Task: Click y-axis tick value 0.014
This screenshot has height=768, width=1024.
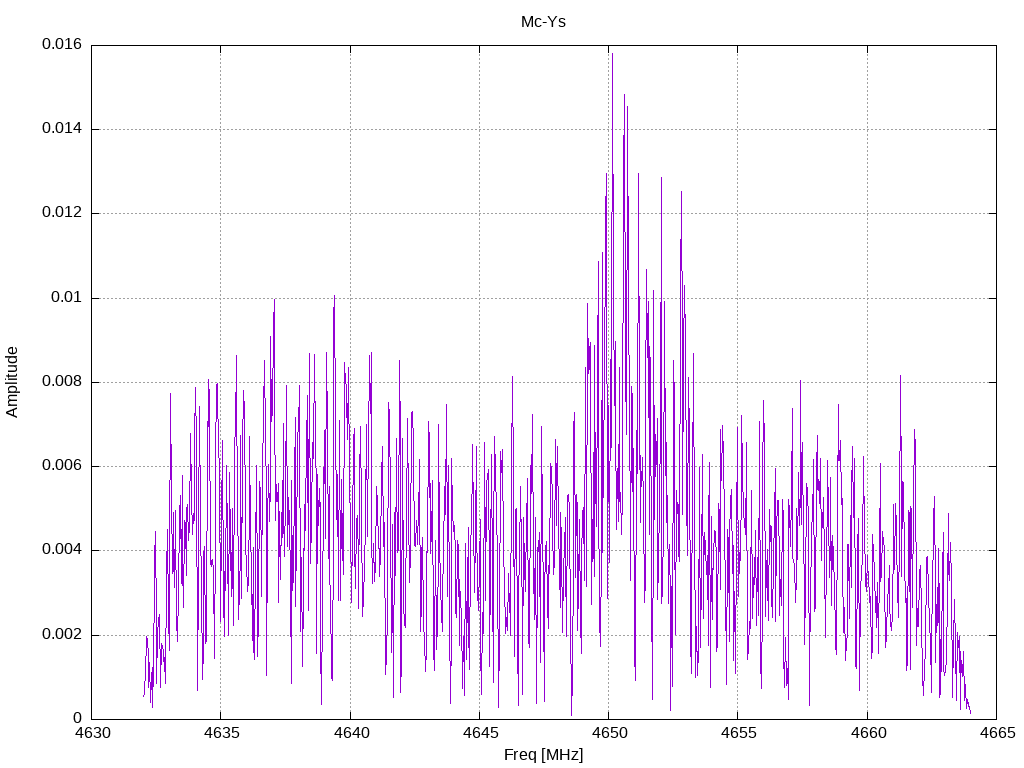Action: (x=62, y=129)
